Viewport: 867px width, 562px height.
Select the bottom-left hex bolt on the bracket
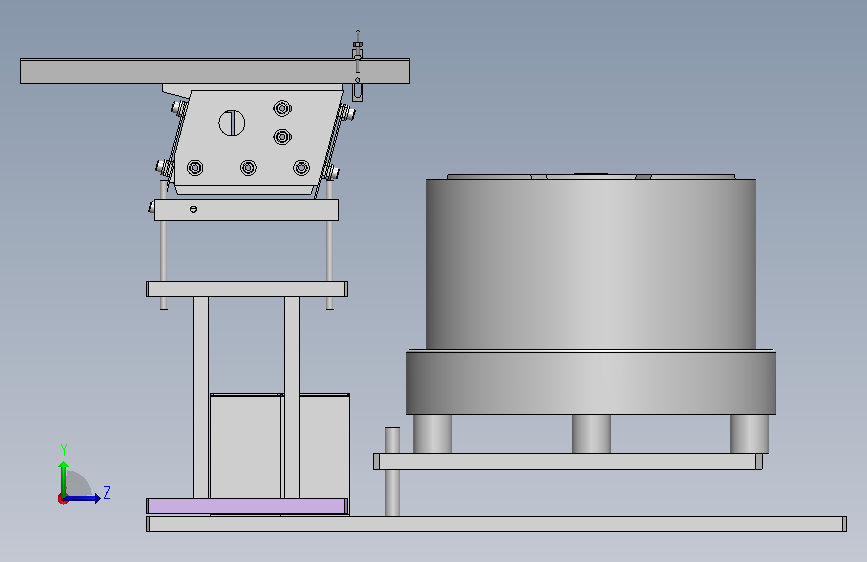point(195,167)
